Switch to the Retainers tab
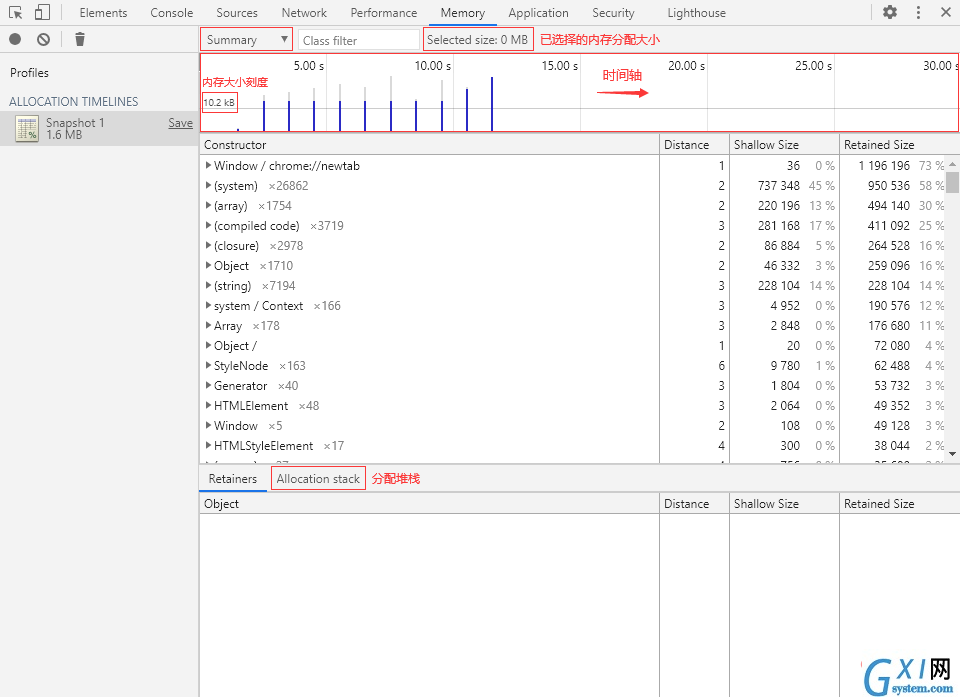The height and width of the screenshot is (697, 960). pyautogui.click(x=233, y=479)
